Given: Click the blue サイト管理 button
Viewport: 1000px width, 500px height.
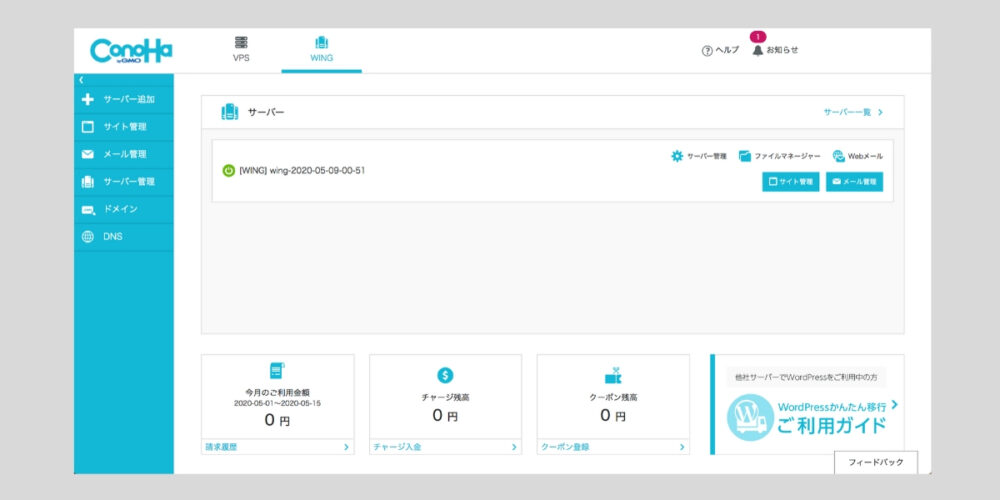Looking at the screenshot, I should tap(791, 182).
